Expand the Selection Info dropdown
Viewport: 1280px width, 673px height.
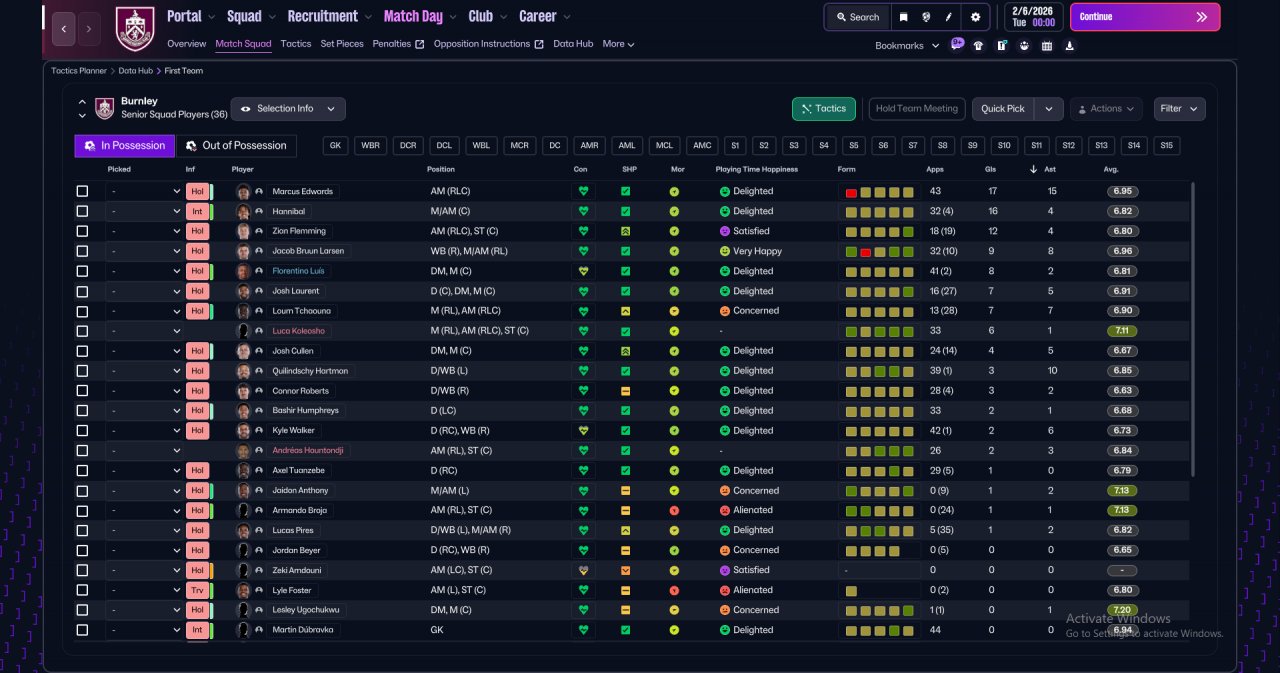coord(288,109)
